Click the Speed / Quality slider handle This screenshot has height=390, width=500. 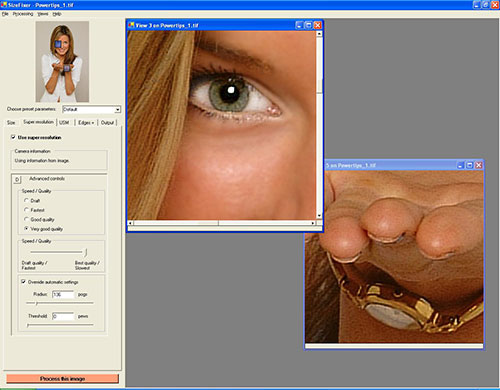[86, 252]
